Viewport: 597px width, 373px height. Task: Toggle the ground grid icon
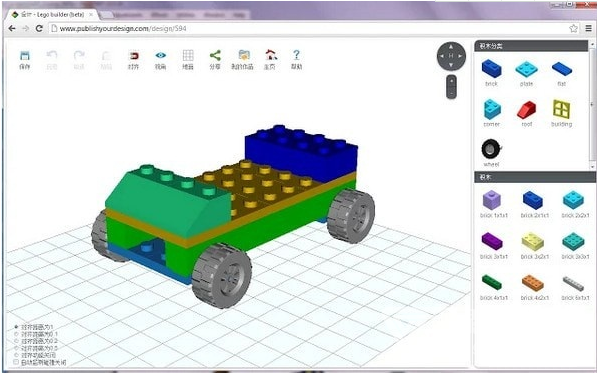188,60
